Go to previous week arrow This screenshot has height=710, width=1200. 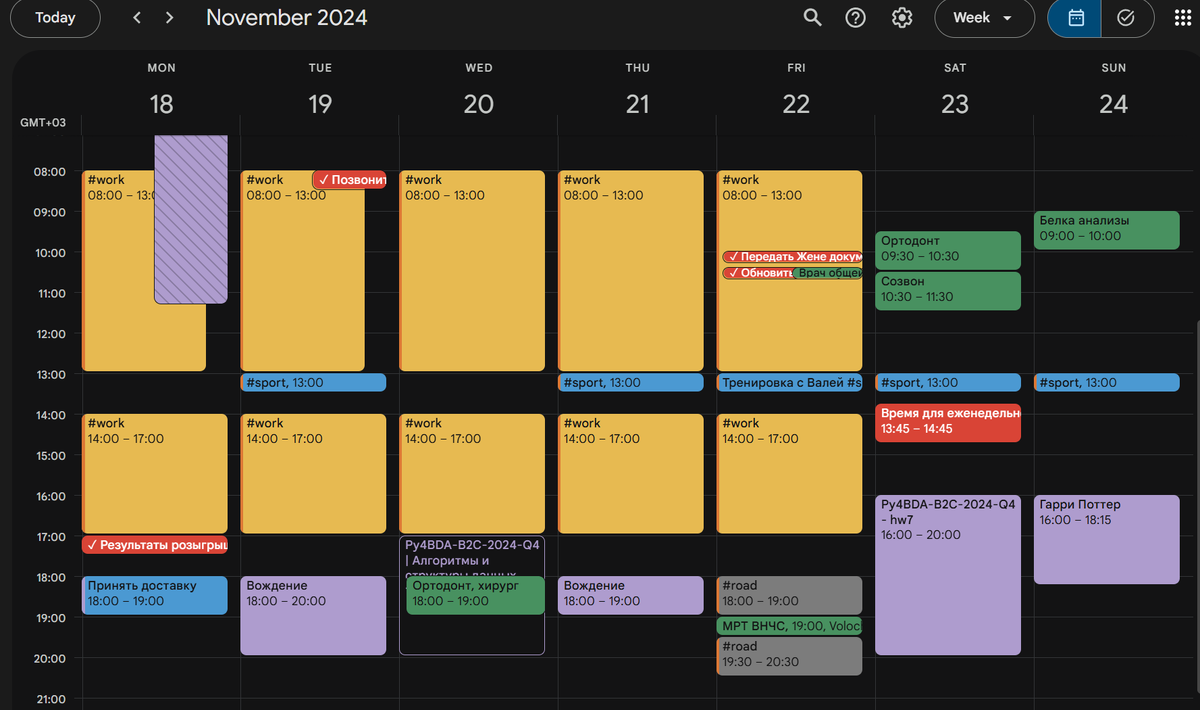[x=137, y=18]
